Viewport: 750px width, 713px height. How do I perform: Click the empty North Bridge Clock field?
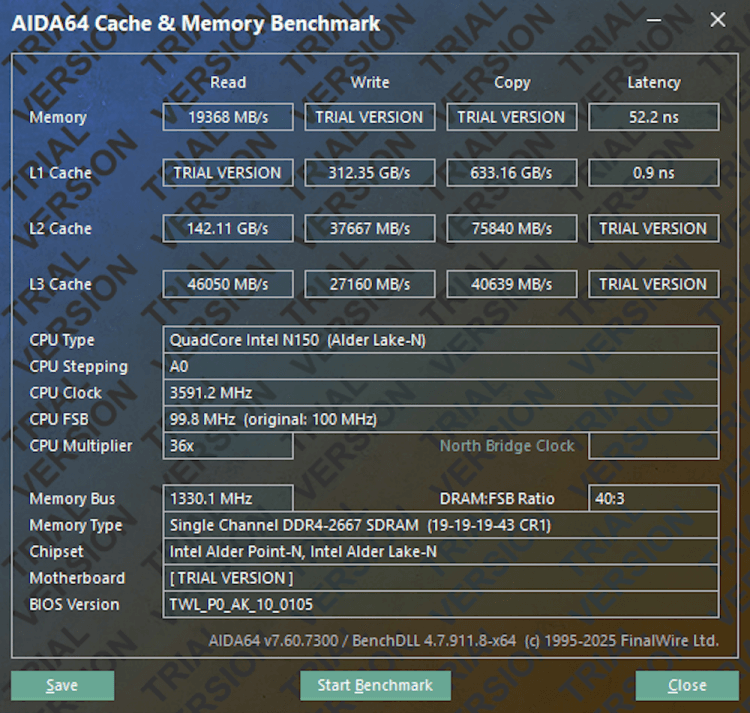[654, 446]
